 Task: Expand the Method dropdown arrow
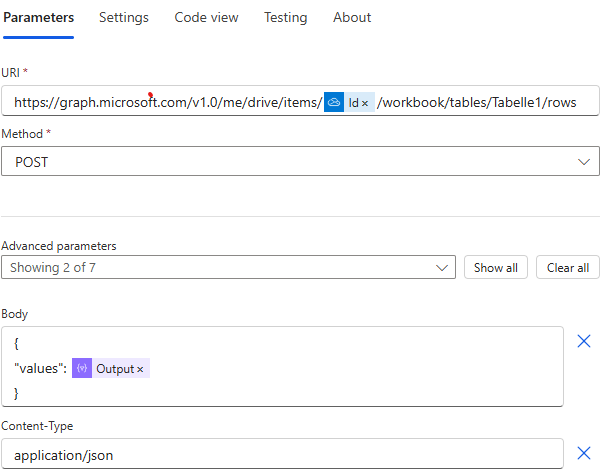click(585, 161)
